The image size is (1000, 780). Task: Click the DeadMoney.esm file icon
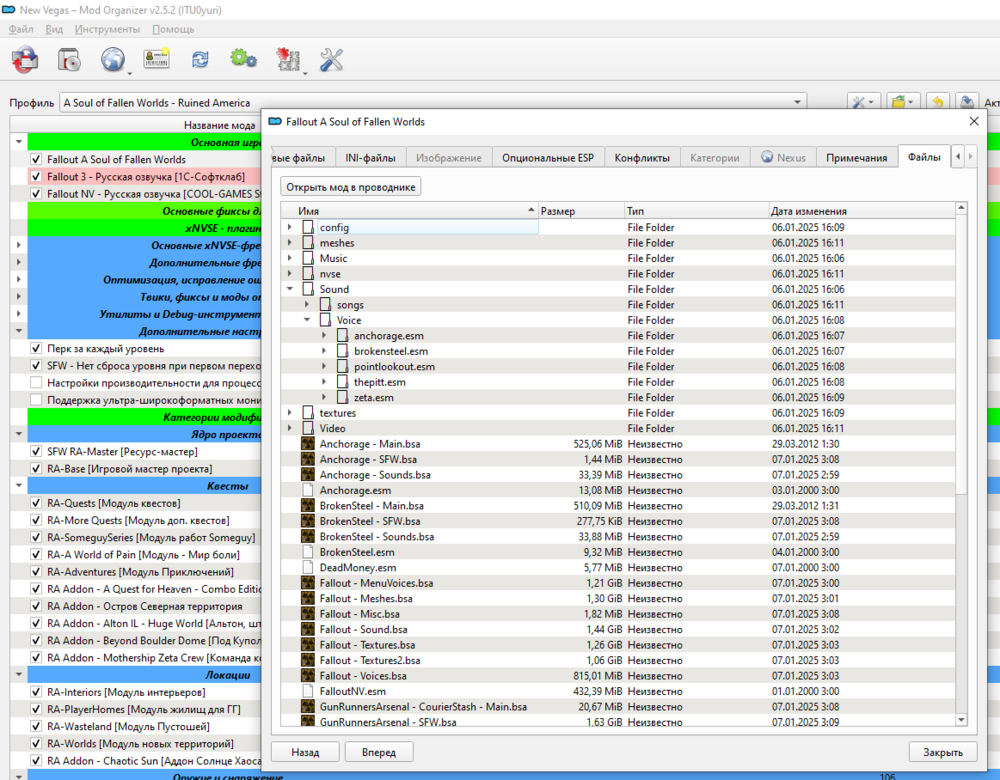tap(308, 568)
